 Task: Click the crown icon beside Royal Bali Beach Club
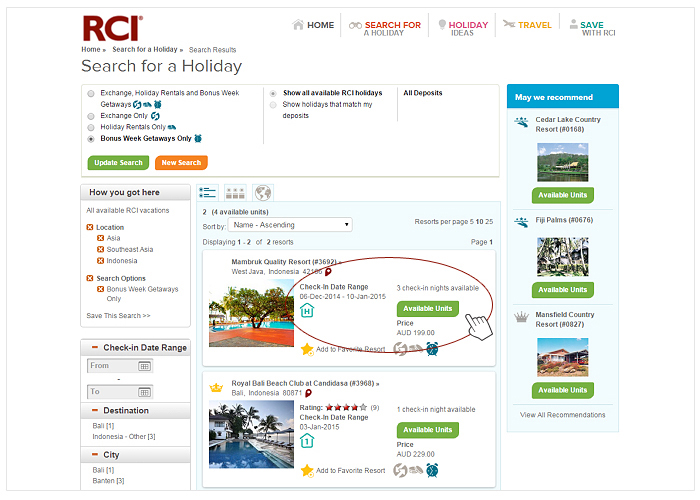point(217,387)
